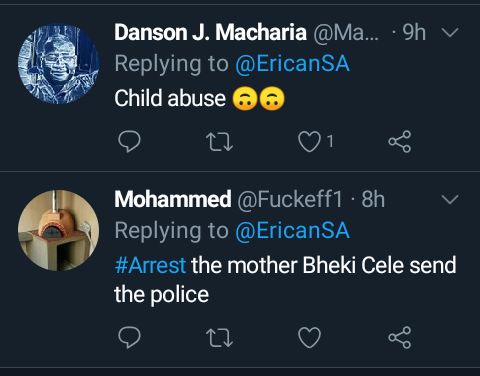Like Mohammed's tweet
This screenshot has width=480, height=376.
pos(309,338)
